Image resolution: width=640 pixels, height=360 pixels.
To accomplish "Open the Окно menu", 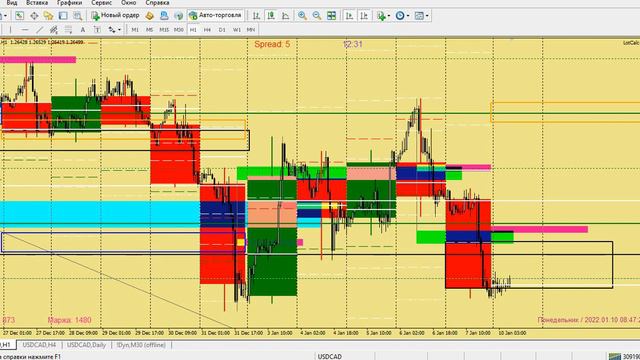I will click(128, 3).
